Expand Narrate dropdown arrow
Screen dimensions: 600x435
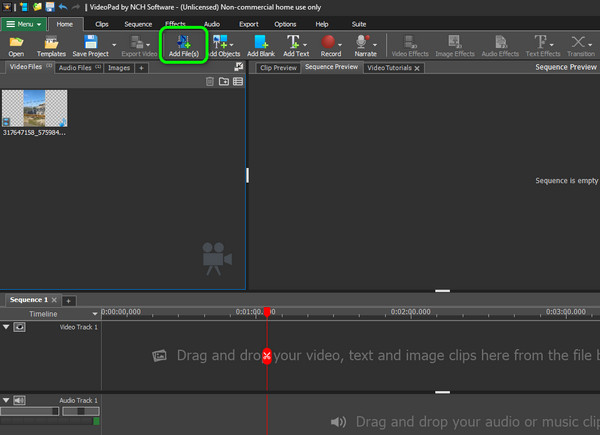[x=375, y=45]
